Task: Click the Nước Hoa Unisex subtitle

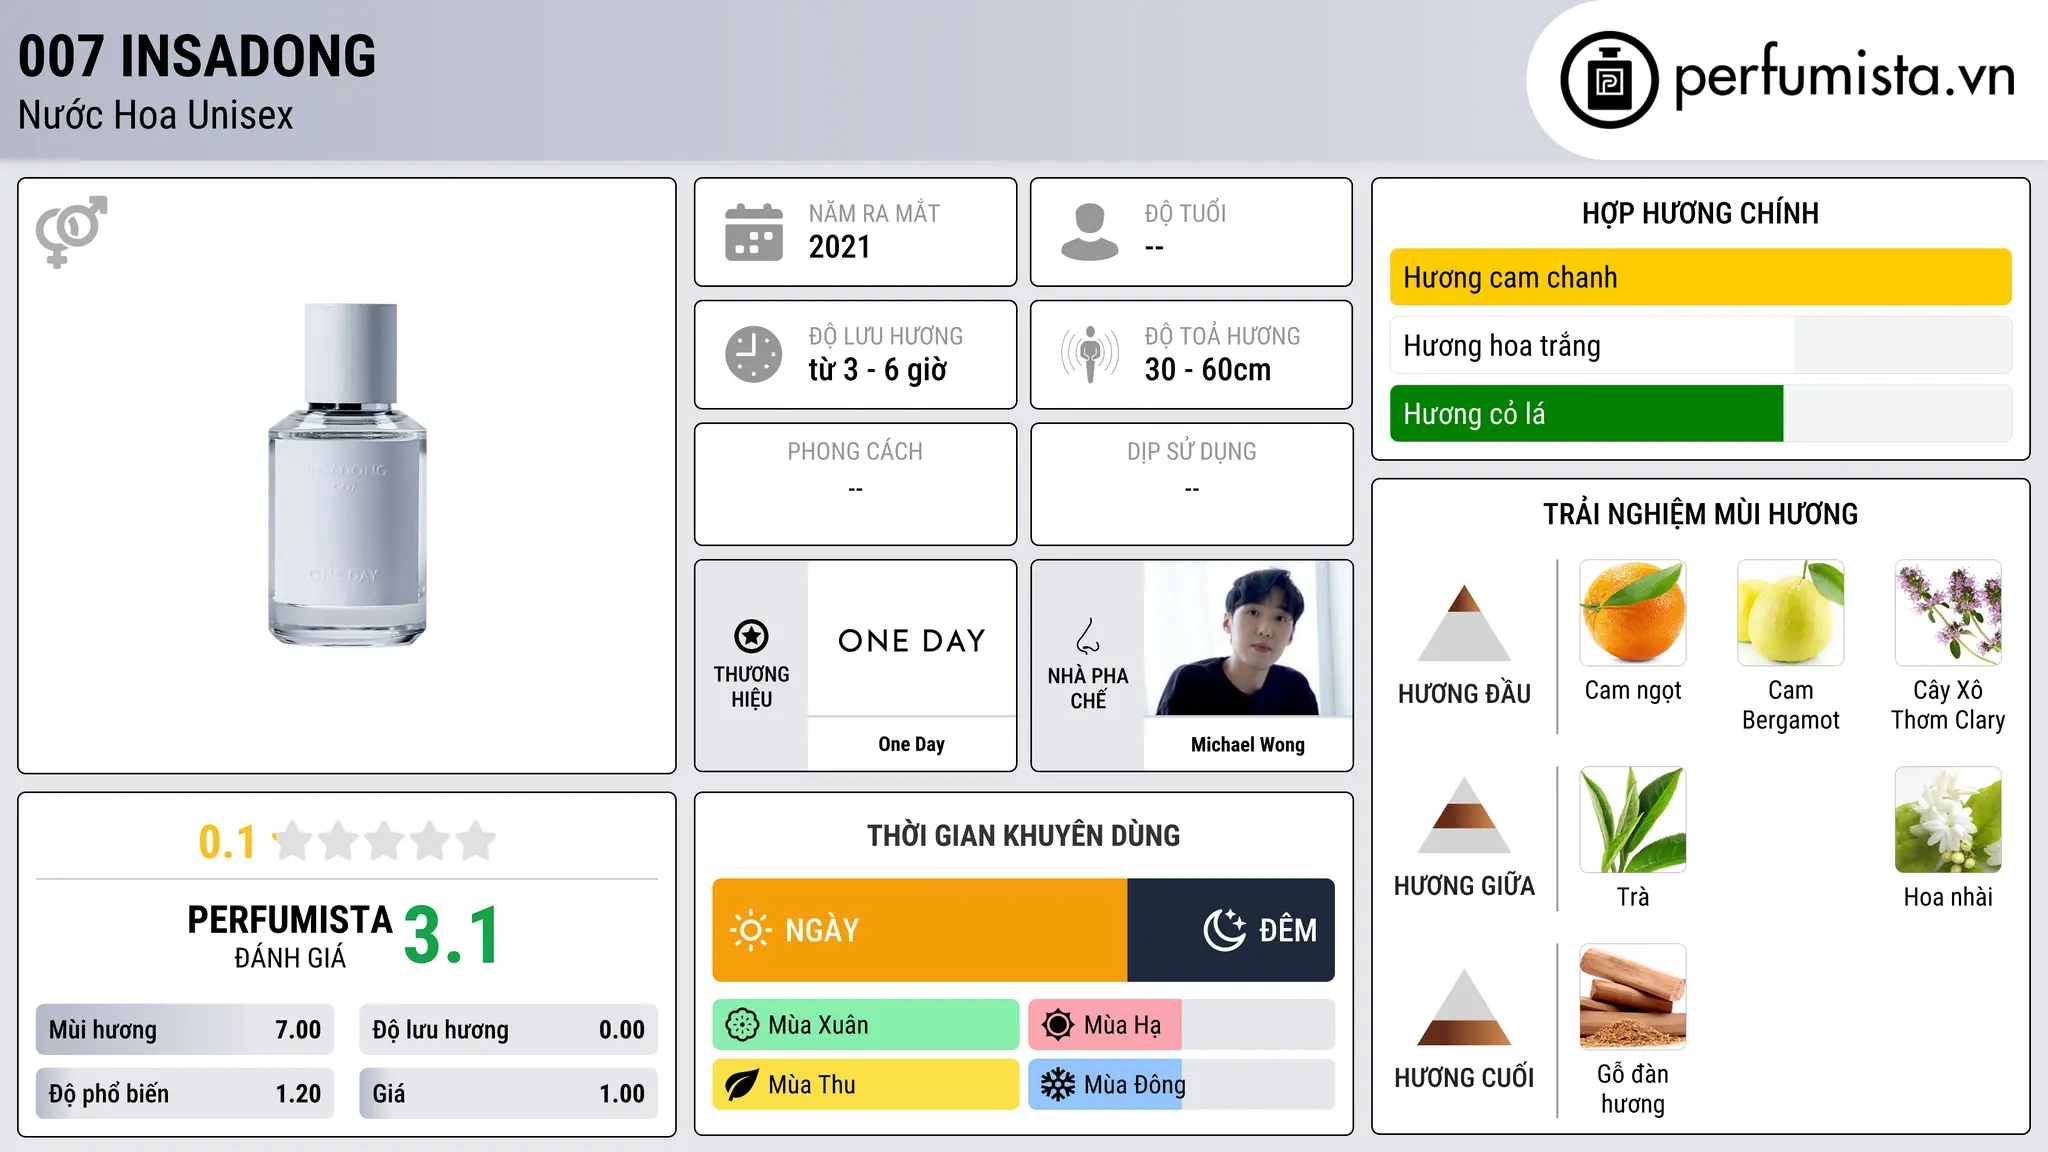Action: click(156, 115)
